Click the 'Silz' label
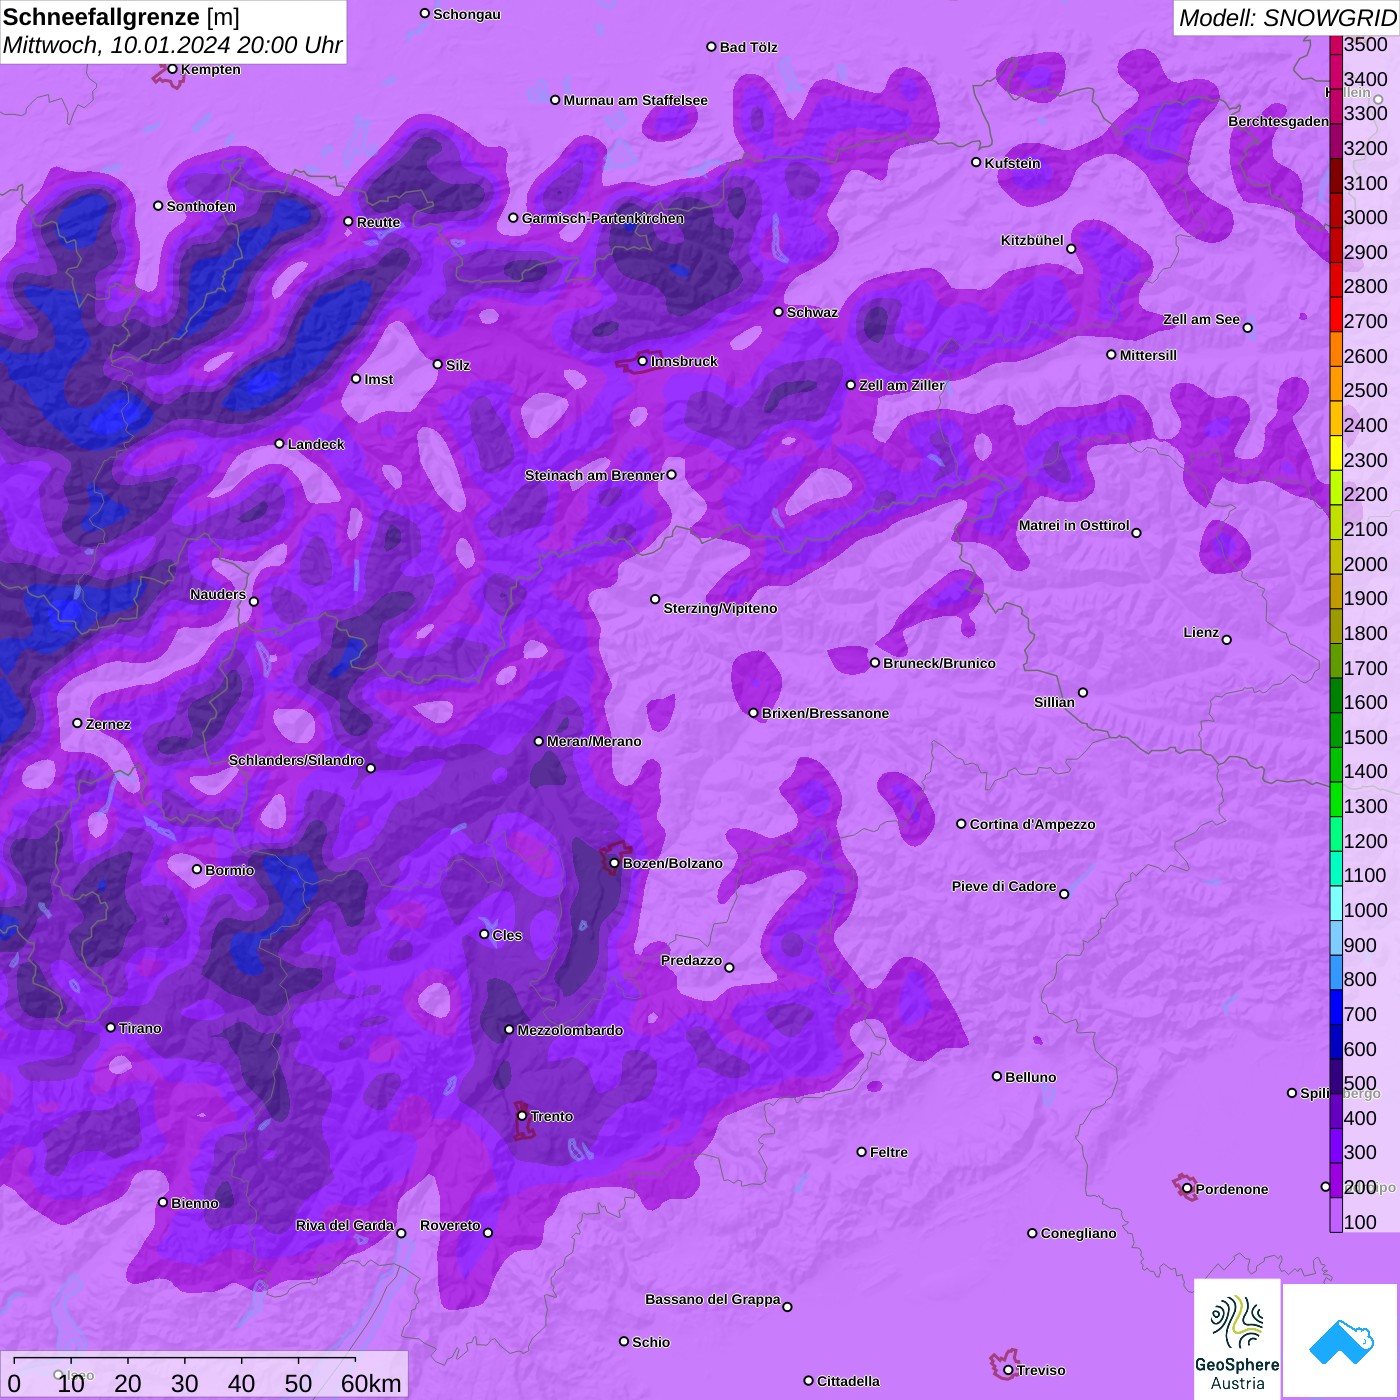The width and height of the screenshot is (1400, 1400). (x=457, y=365)
